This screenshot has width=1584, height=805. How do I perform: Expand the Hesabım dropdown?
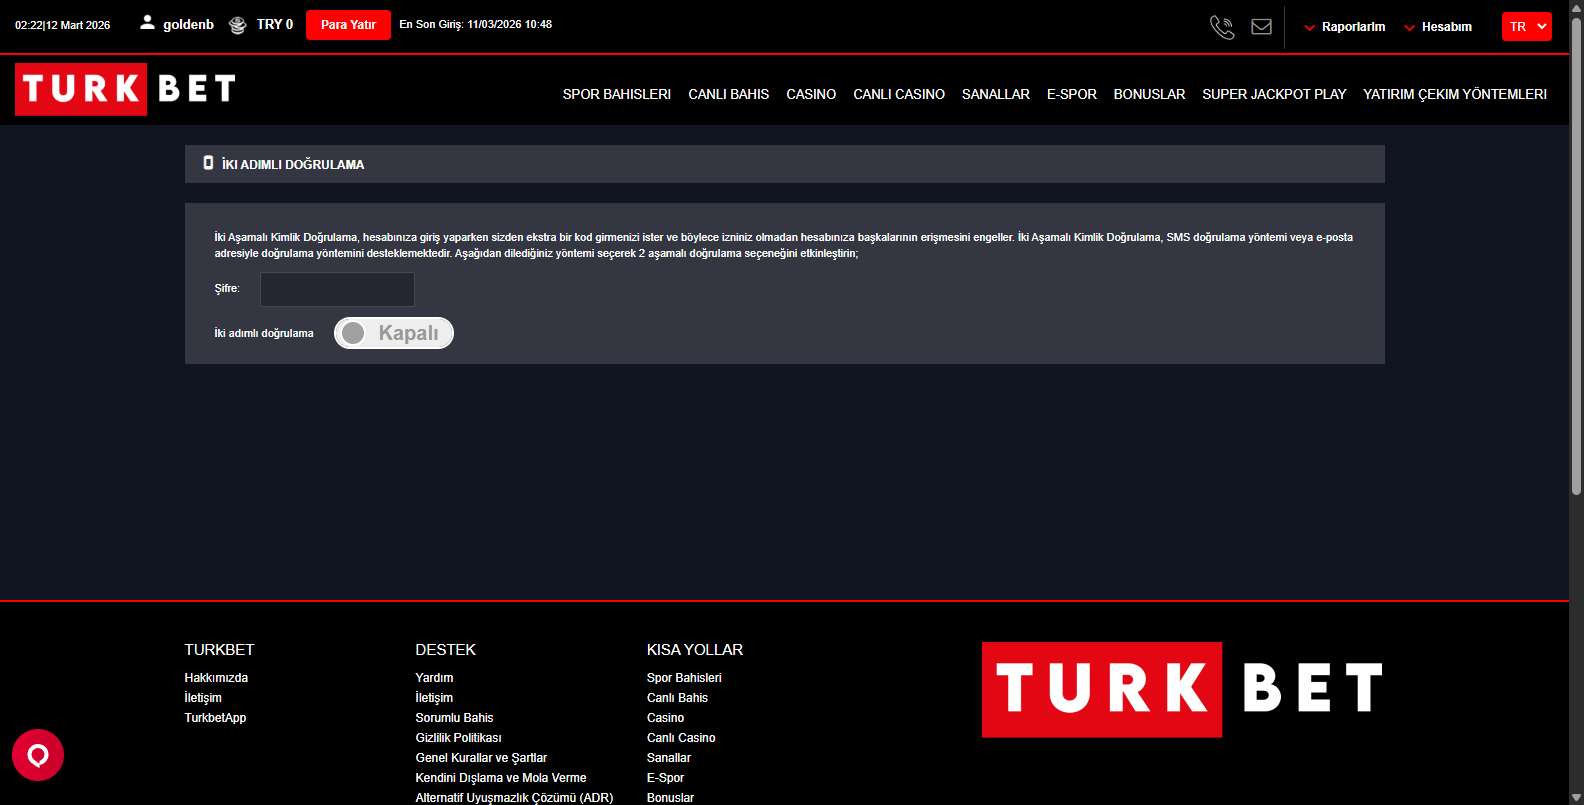pos(1438,27)
